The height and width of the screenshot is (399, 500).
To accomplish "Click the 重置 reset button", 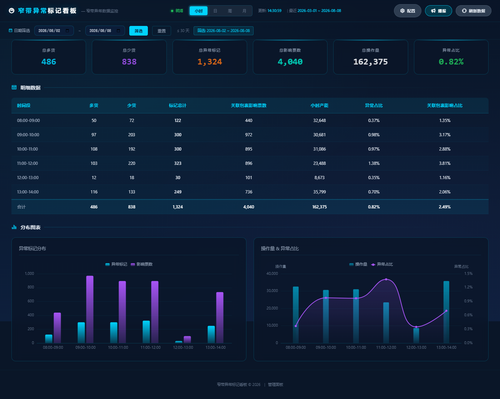I will coord(162,31).
